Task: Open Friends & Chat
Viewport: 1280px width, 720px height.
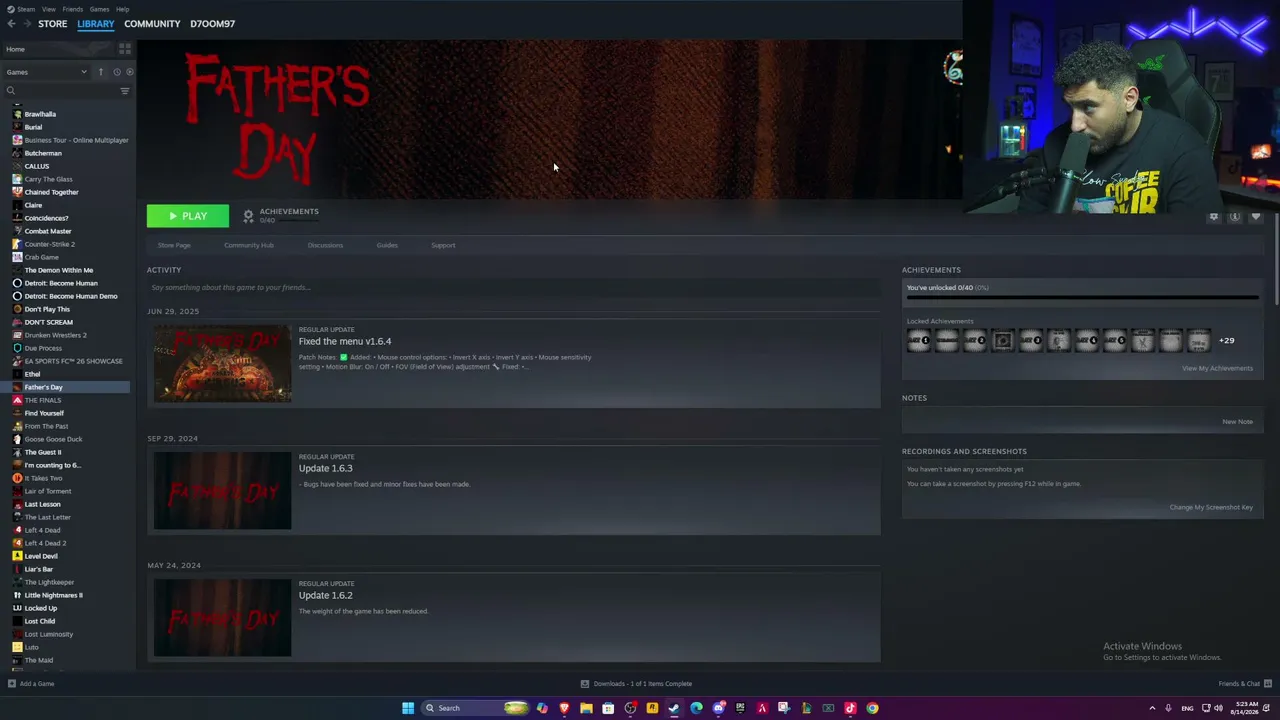Action: (1244, 684)
